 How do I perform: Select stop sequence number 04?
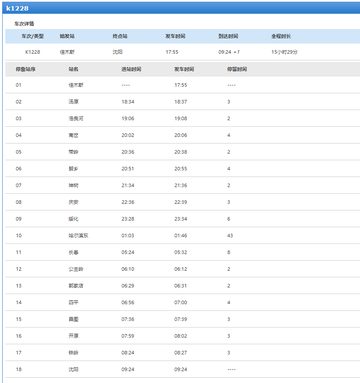pos(18,135)
